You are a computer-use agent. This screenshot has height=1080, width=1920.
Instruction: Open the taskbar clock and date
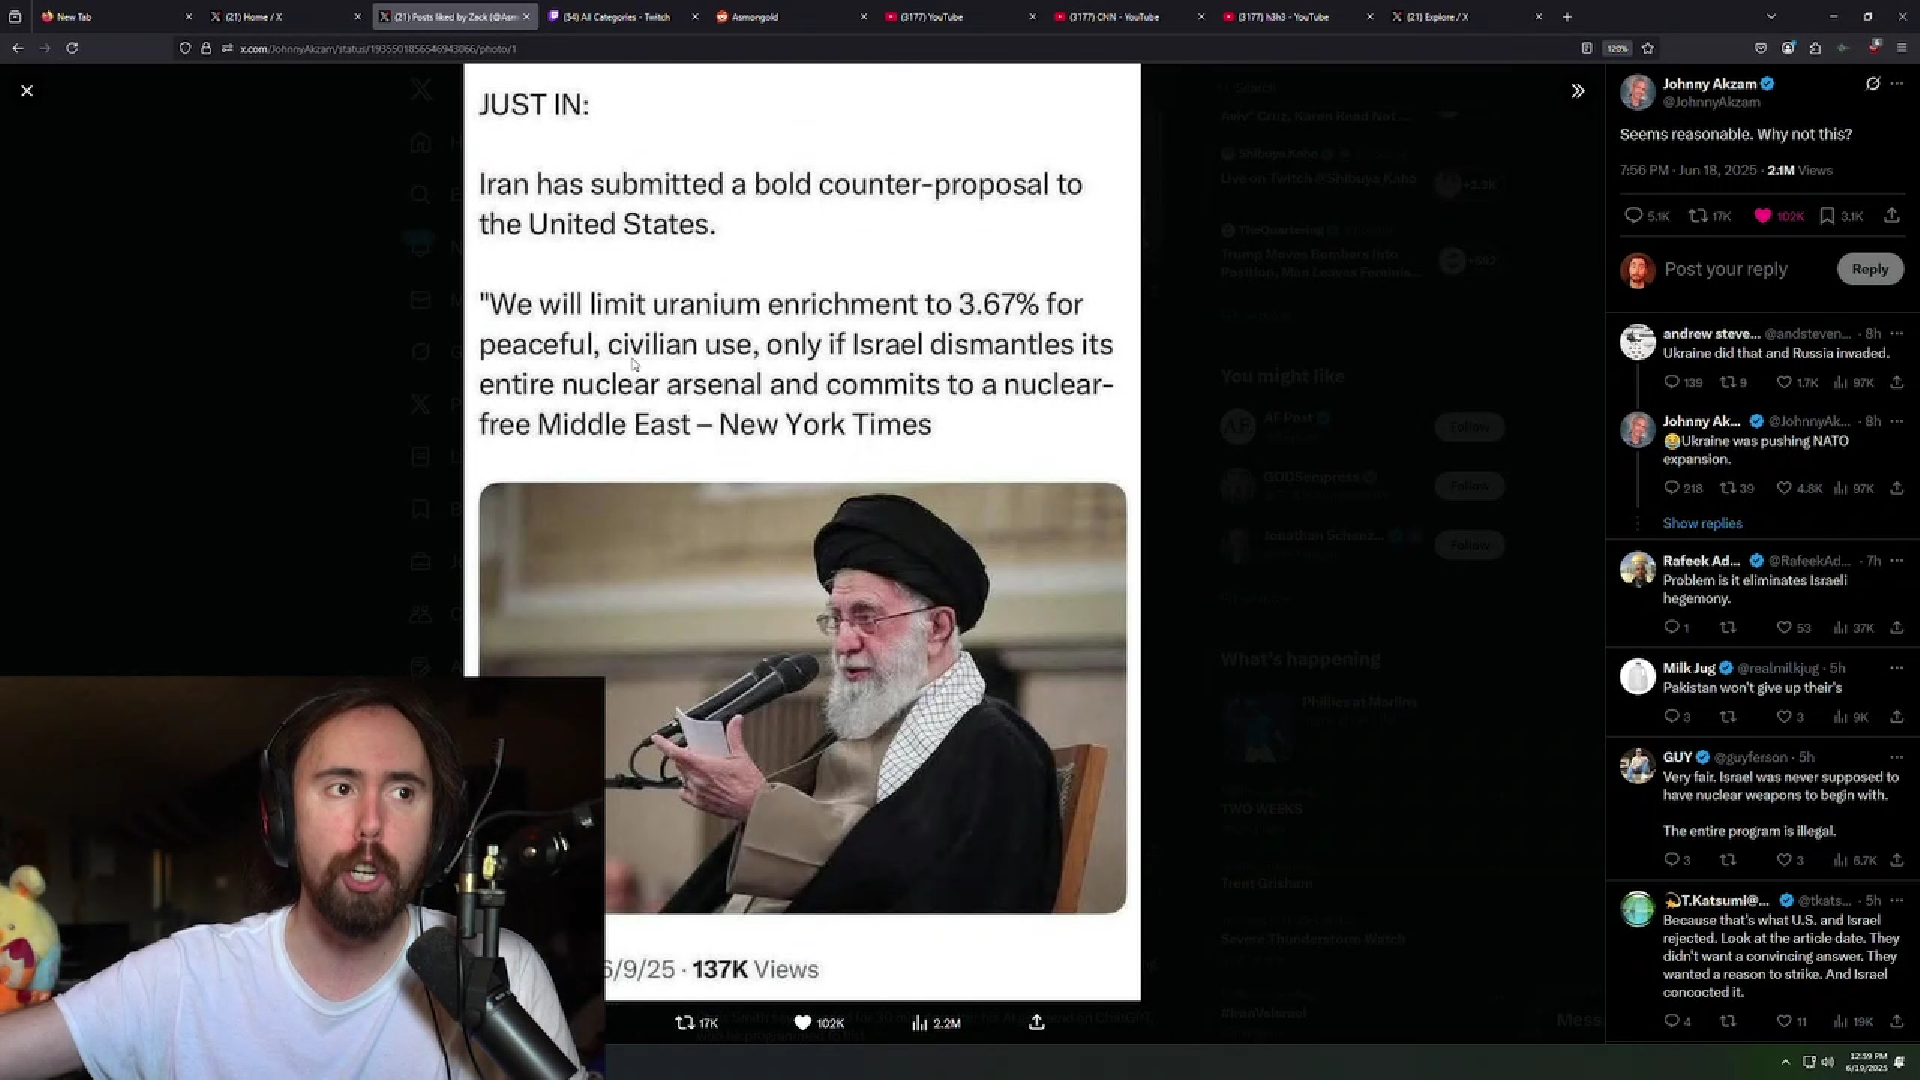[1867, 1062]
